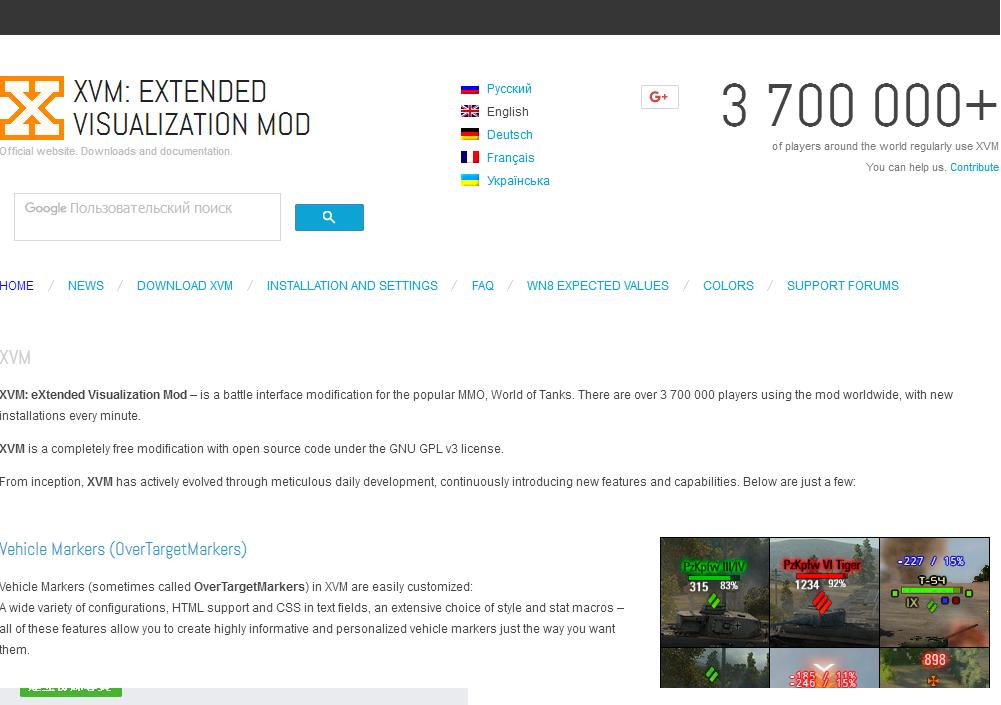
Task: Go to the NEWS menu item
Action: tap(86, 286)
